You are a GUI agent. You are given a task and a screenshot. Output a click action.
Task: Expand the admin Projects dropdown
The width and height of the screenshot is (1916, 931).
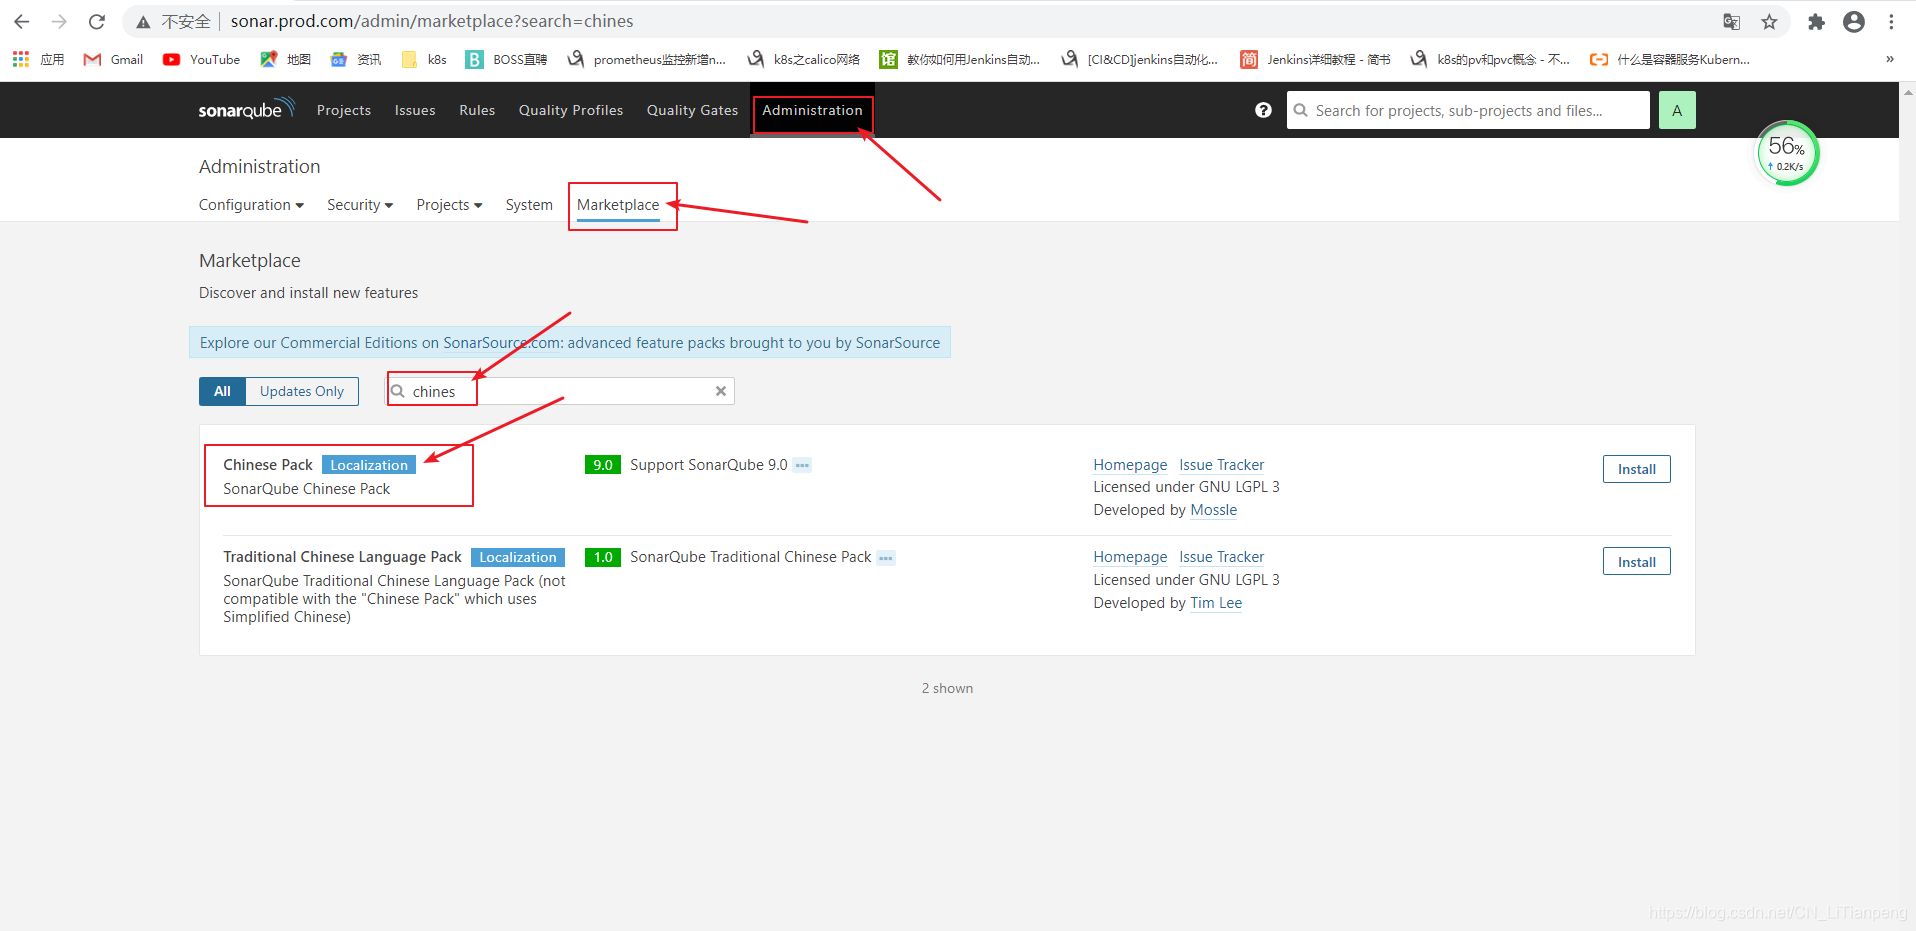tap(449, 205)
